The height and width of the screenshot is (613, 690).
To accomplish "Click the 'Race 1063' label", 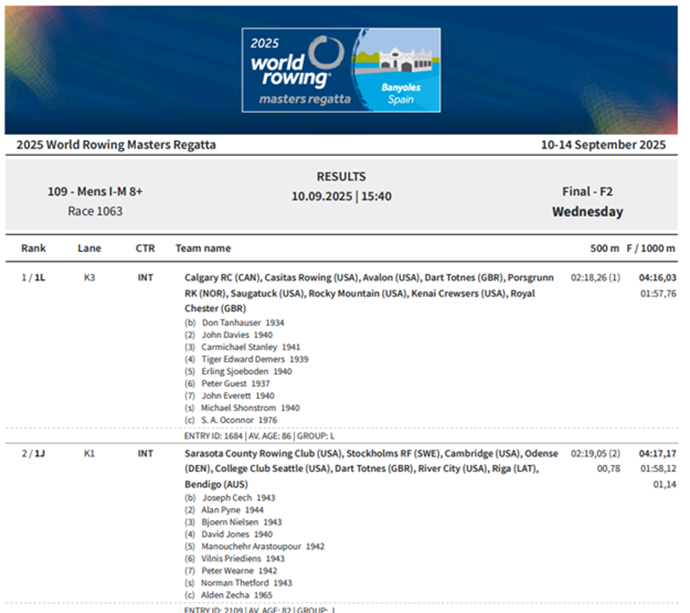I will tap(95, 211).
